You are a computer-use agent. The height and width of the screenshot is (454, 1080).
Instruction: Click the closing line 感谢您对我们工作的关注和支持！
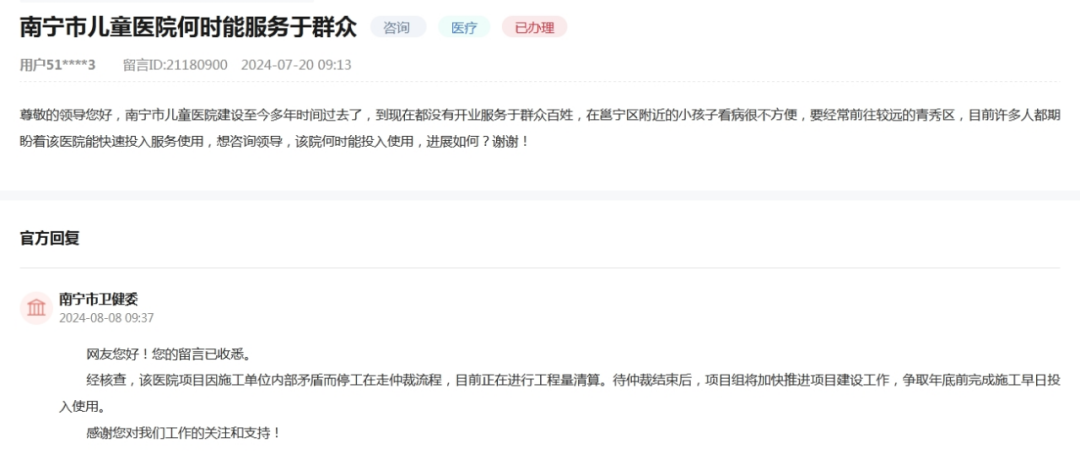coord(183,433)
